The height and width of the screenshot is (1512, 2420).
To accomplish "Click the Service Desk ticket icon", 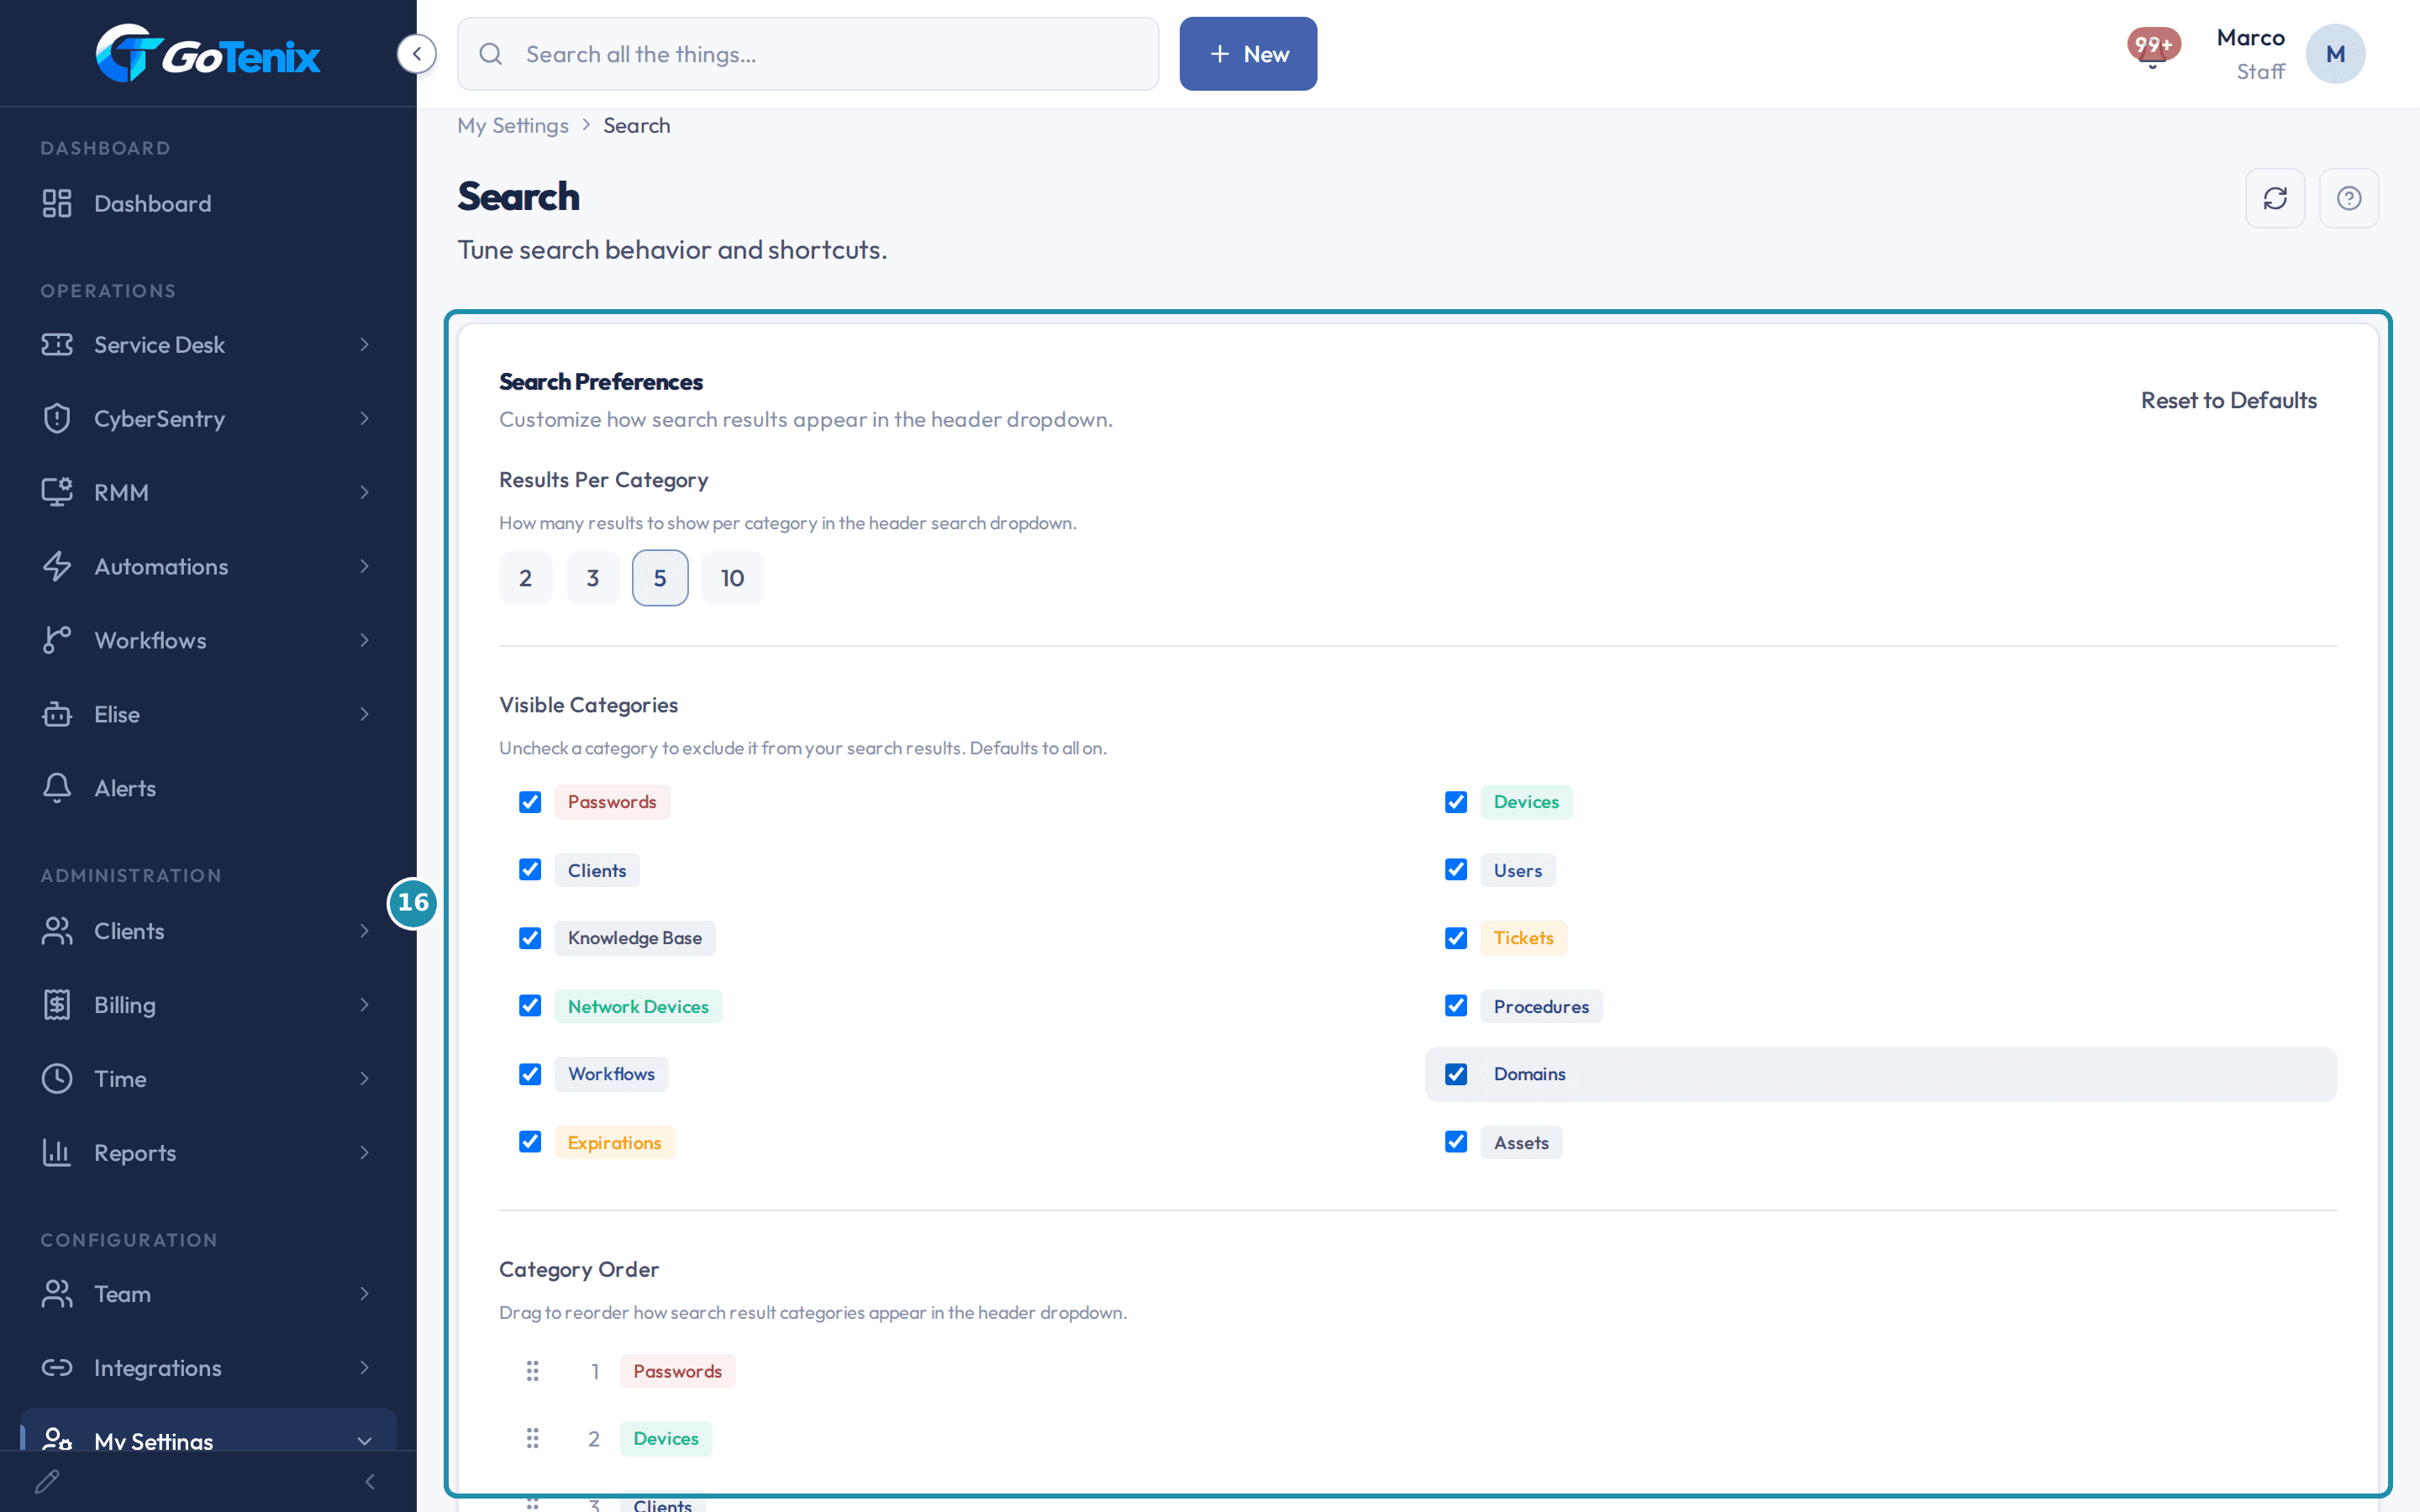I will tap(57, 344).
